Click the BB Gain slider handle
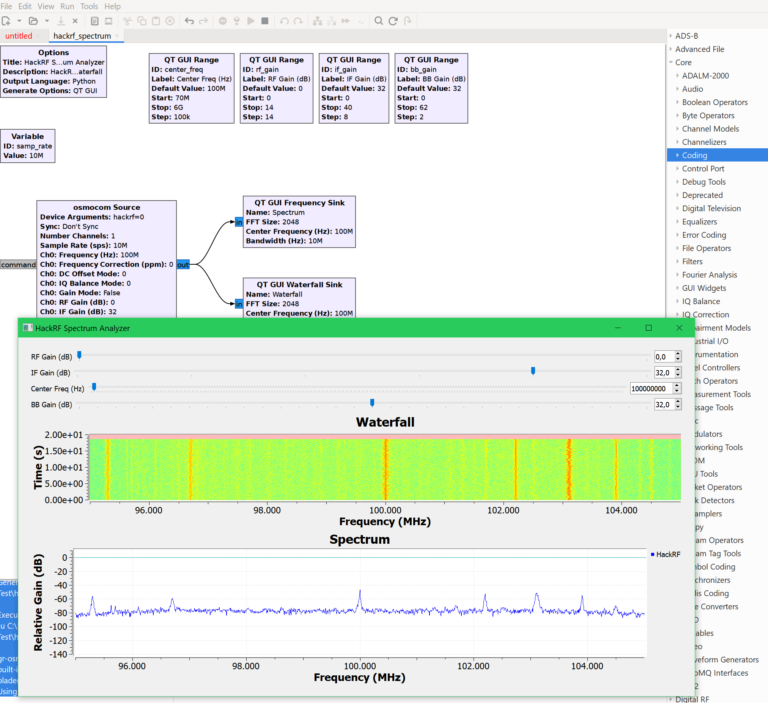The image size is (768, 703). click(372, 403)
